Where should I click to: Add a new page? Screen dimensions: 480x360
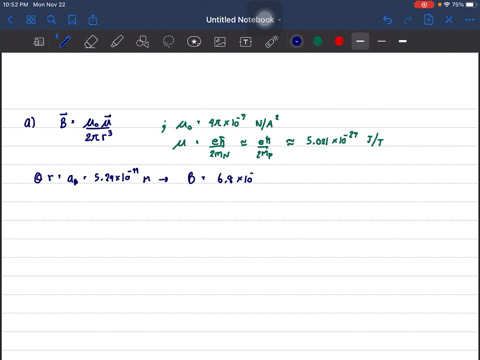[428, 20]
